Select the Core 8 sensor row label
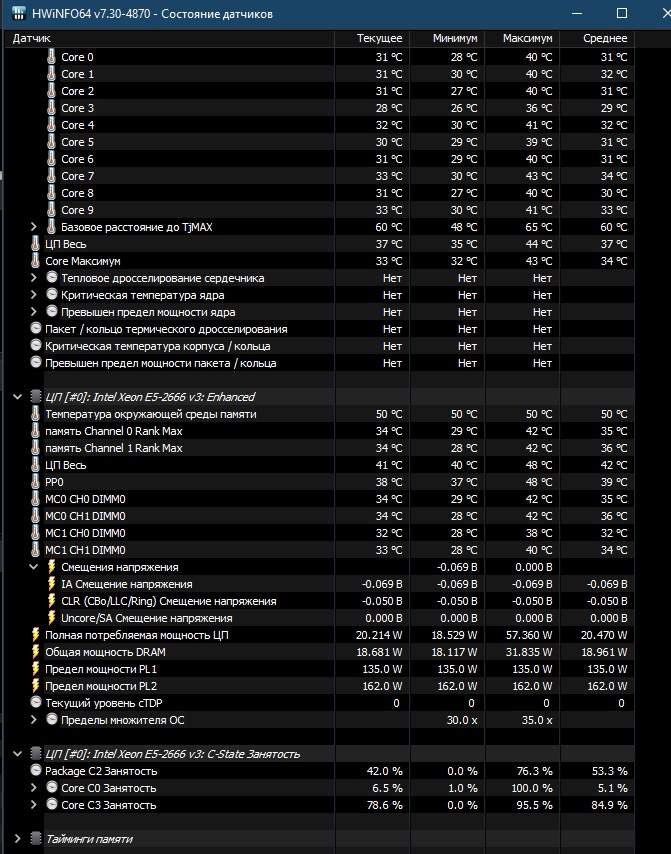This screenshot has height=854, width=671. coord(77,193)
